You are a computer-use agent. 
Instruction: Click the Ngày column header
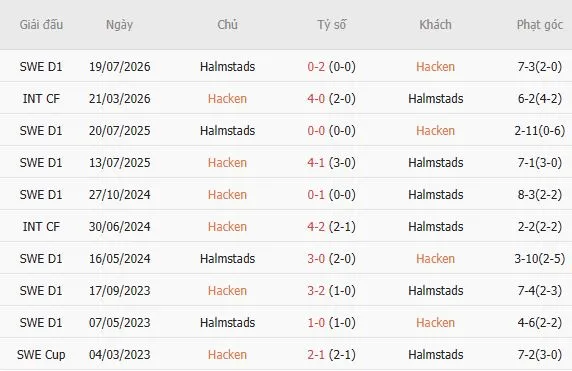119,25
